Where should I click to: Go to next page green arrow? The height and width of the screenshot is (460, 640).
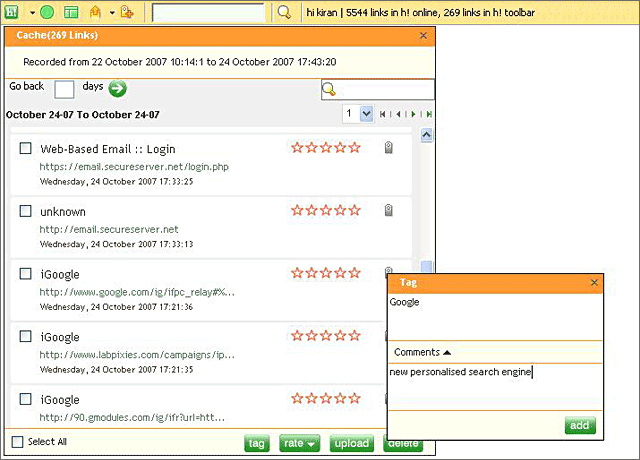413,114
